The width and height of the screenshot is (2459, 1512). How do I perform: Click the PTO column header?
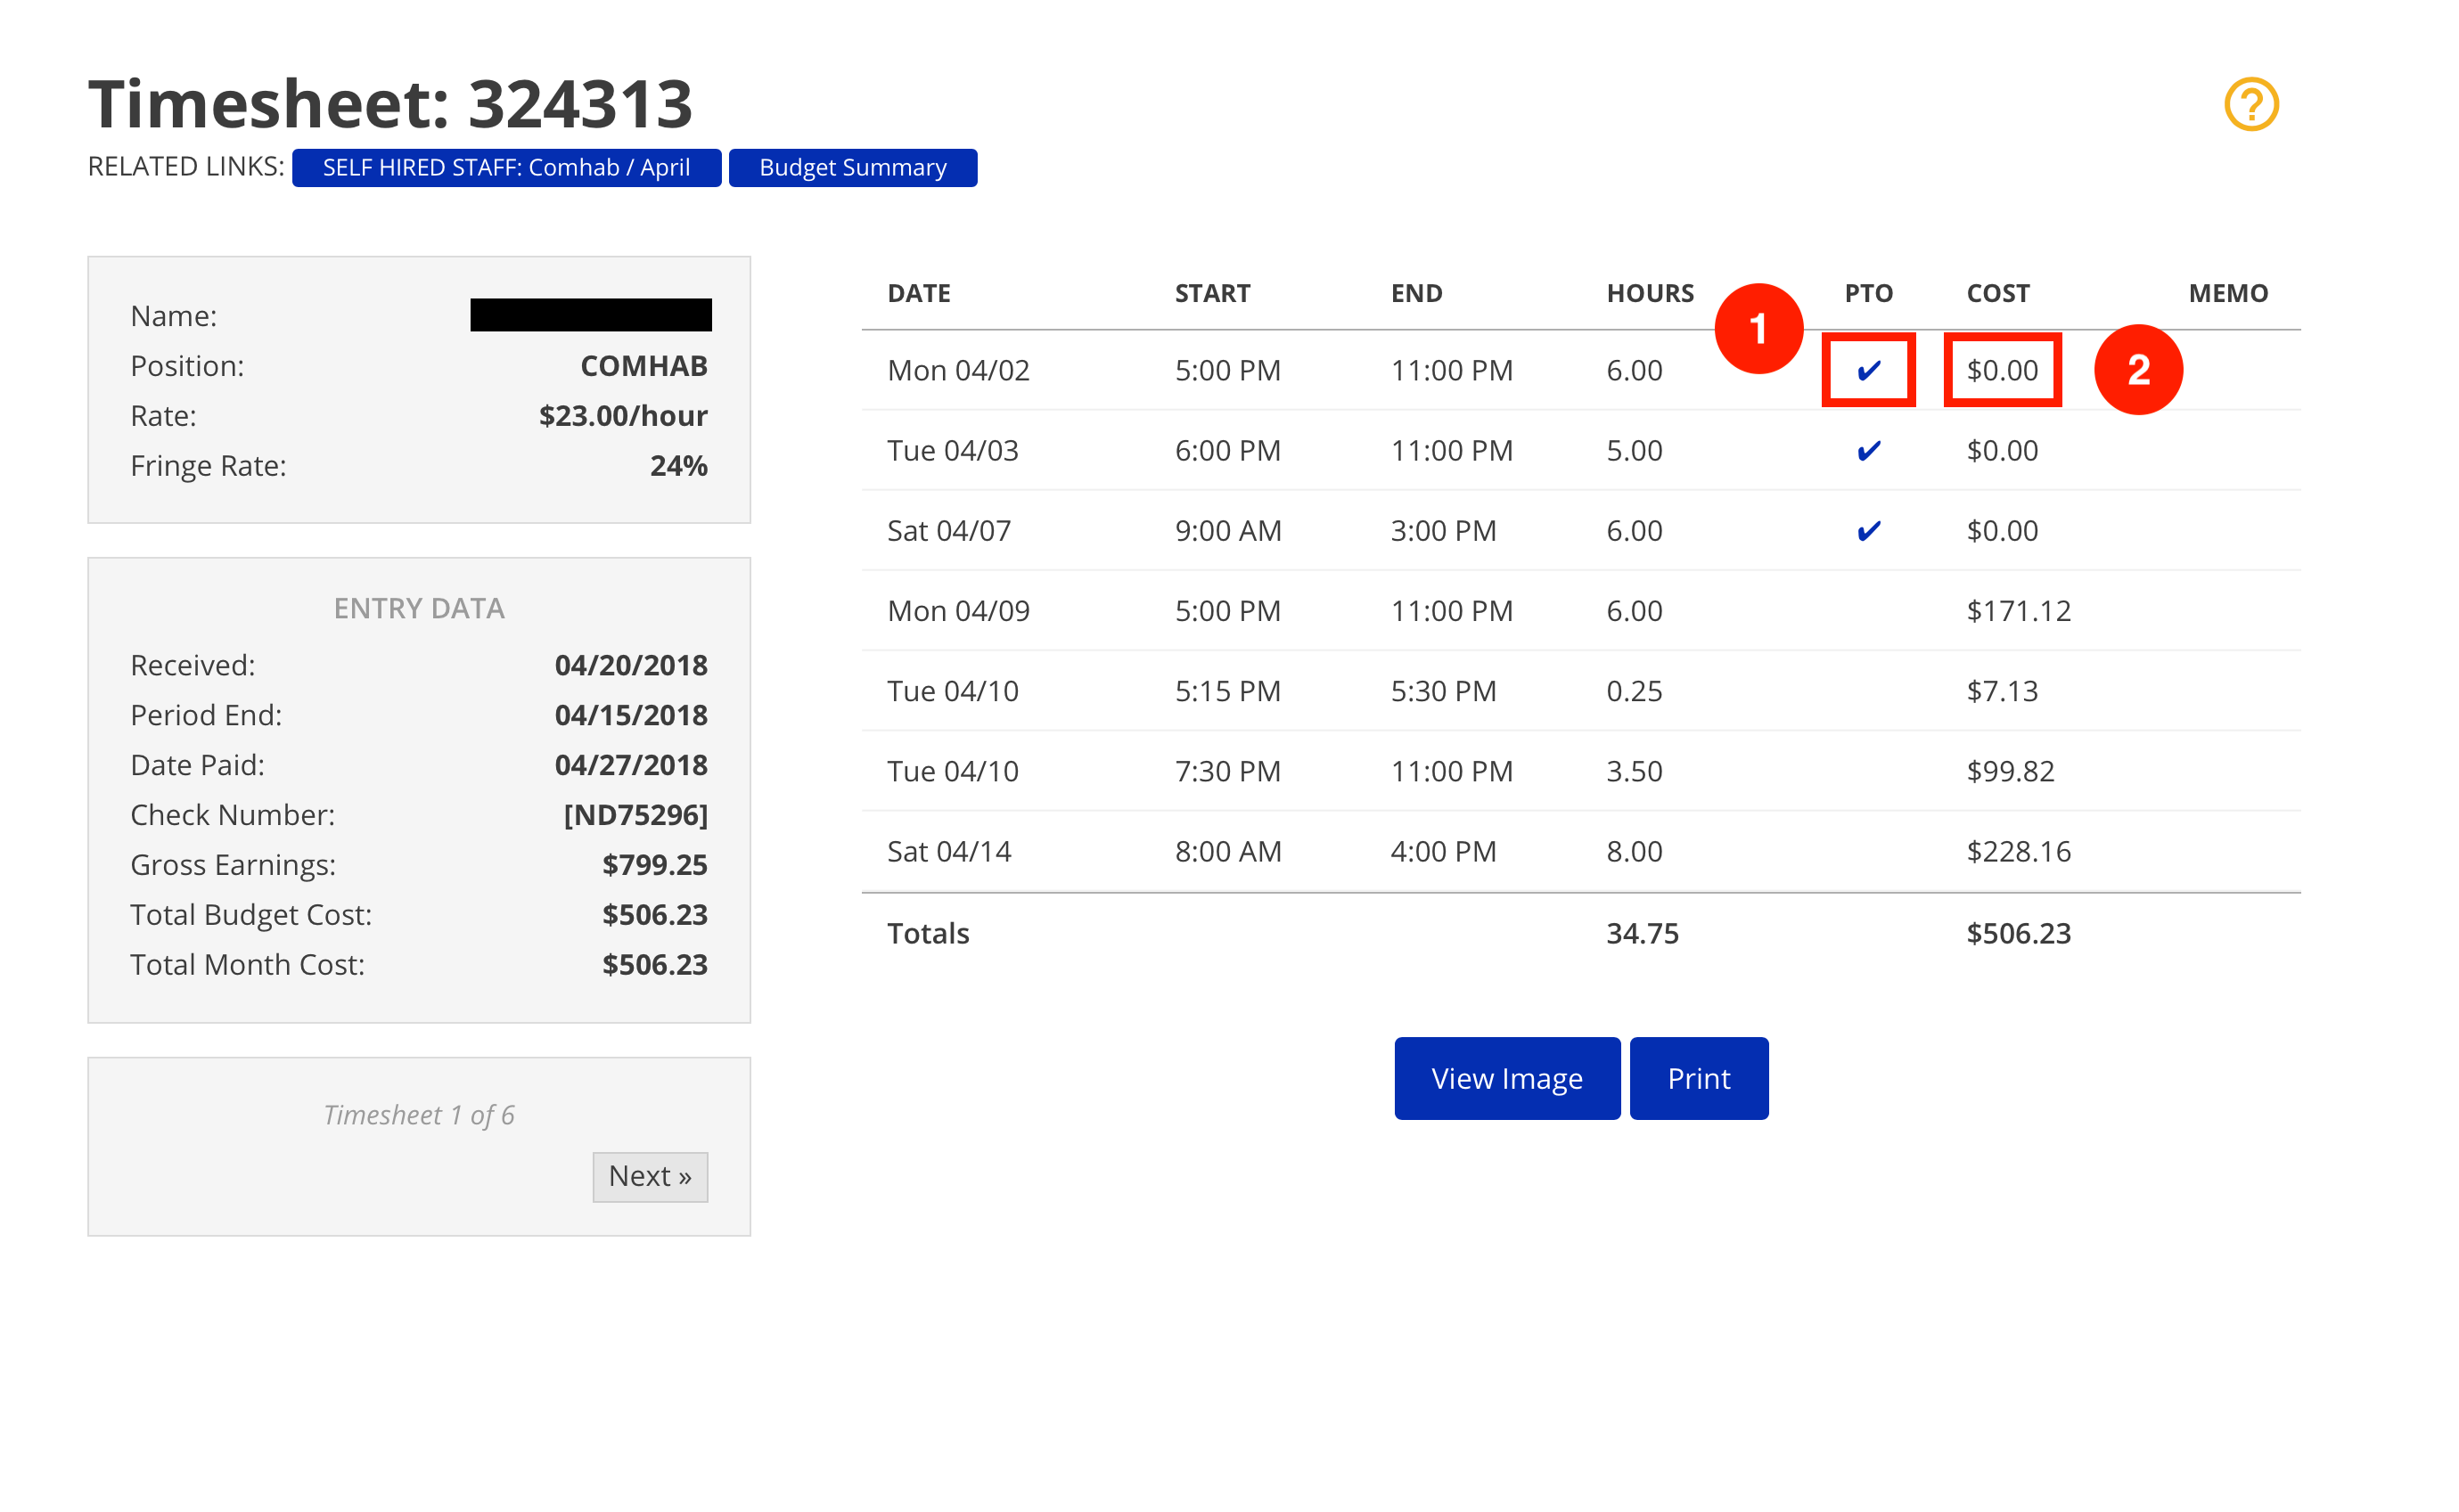click(x=1868, y=294)
